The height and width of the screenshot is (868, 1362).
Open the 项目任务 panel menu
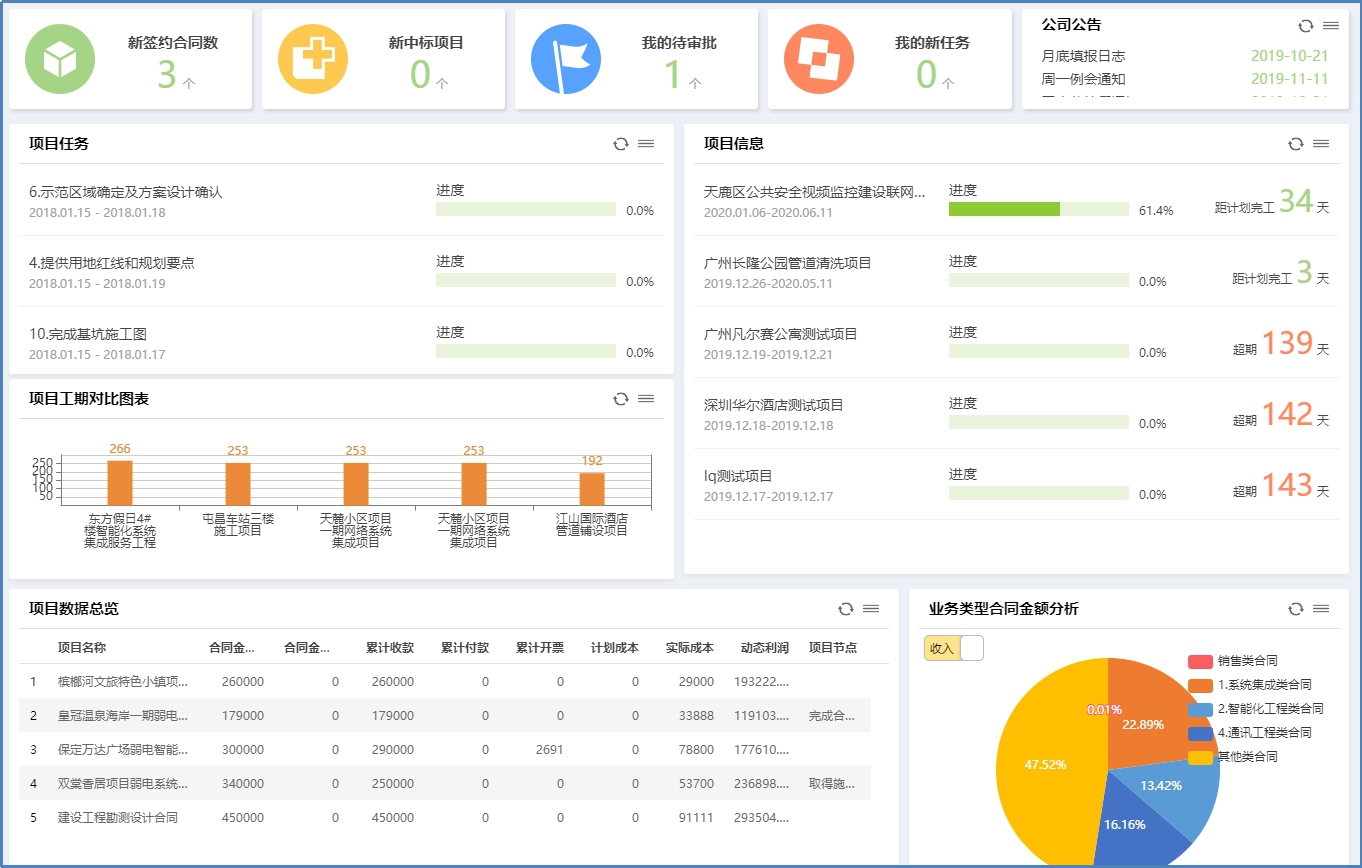click(646, 144)
